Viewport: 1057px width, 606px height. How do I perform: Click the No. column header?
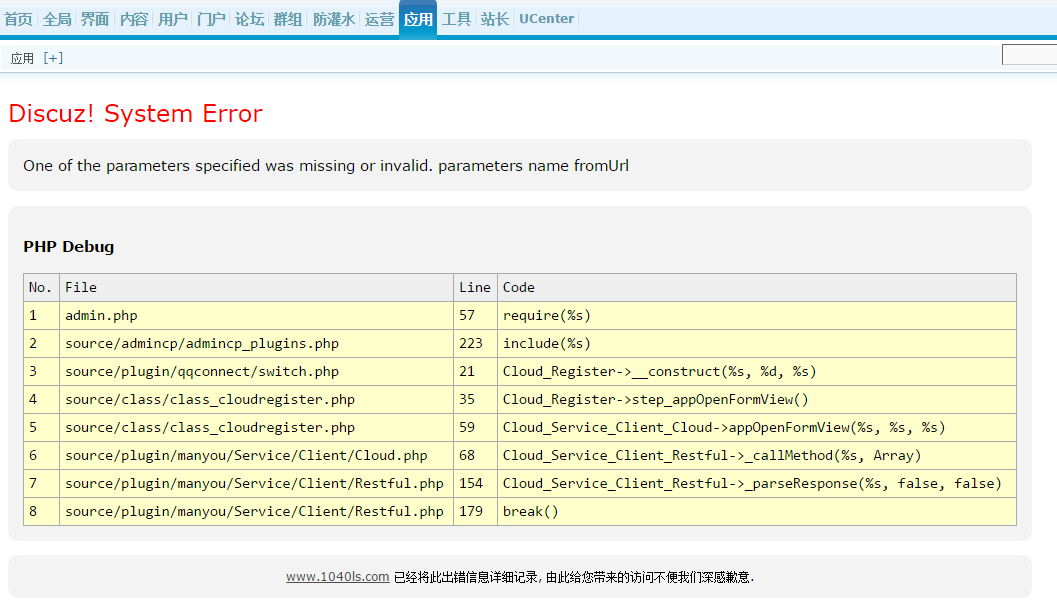(41, 287)
